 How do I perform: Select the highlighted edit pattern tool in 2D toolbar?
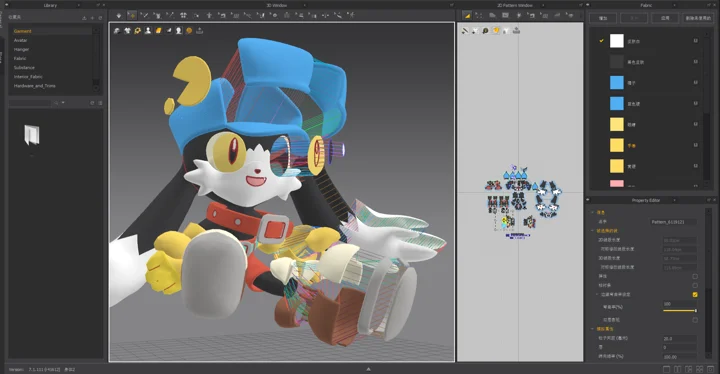467,15
